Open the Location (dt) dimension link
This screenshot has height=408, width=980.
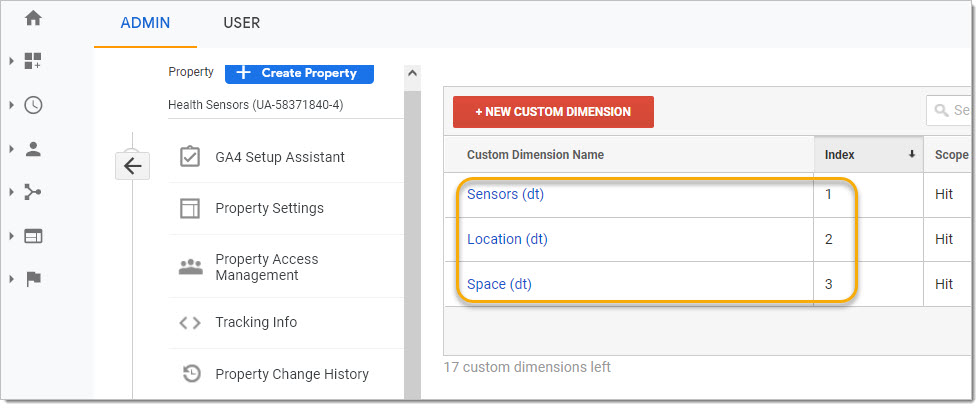click(508, 239)
